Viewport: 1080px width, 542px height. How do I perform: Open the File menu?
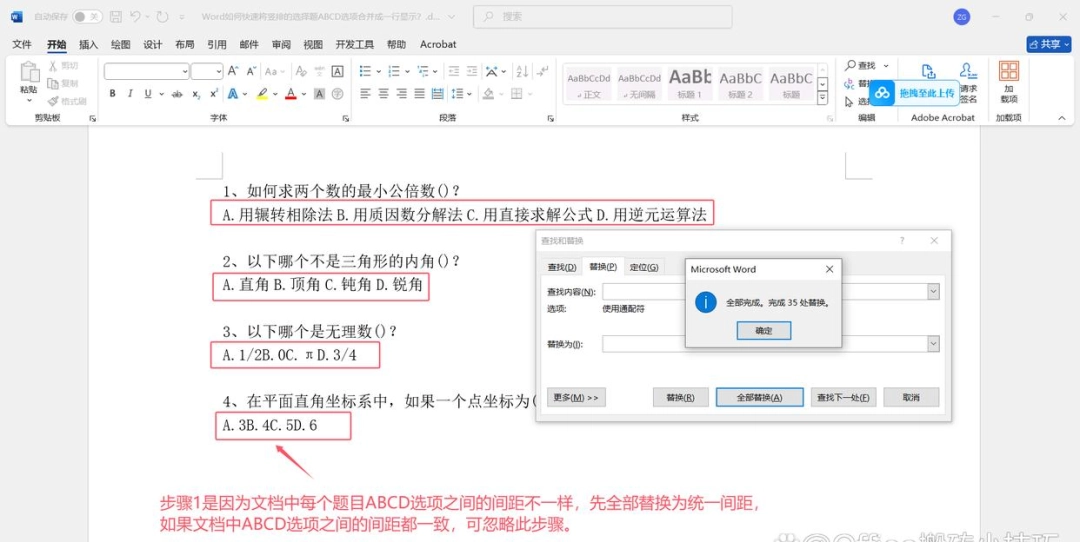tap(22, 44)
